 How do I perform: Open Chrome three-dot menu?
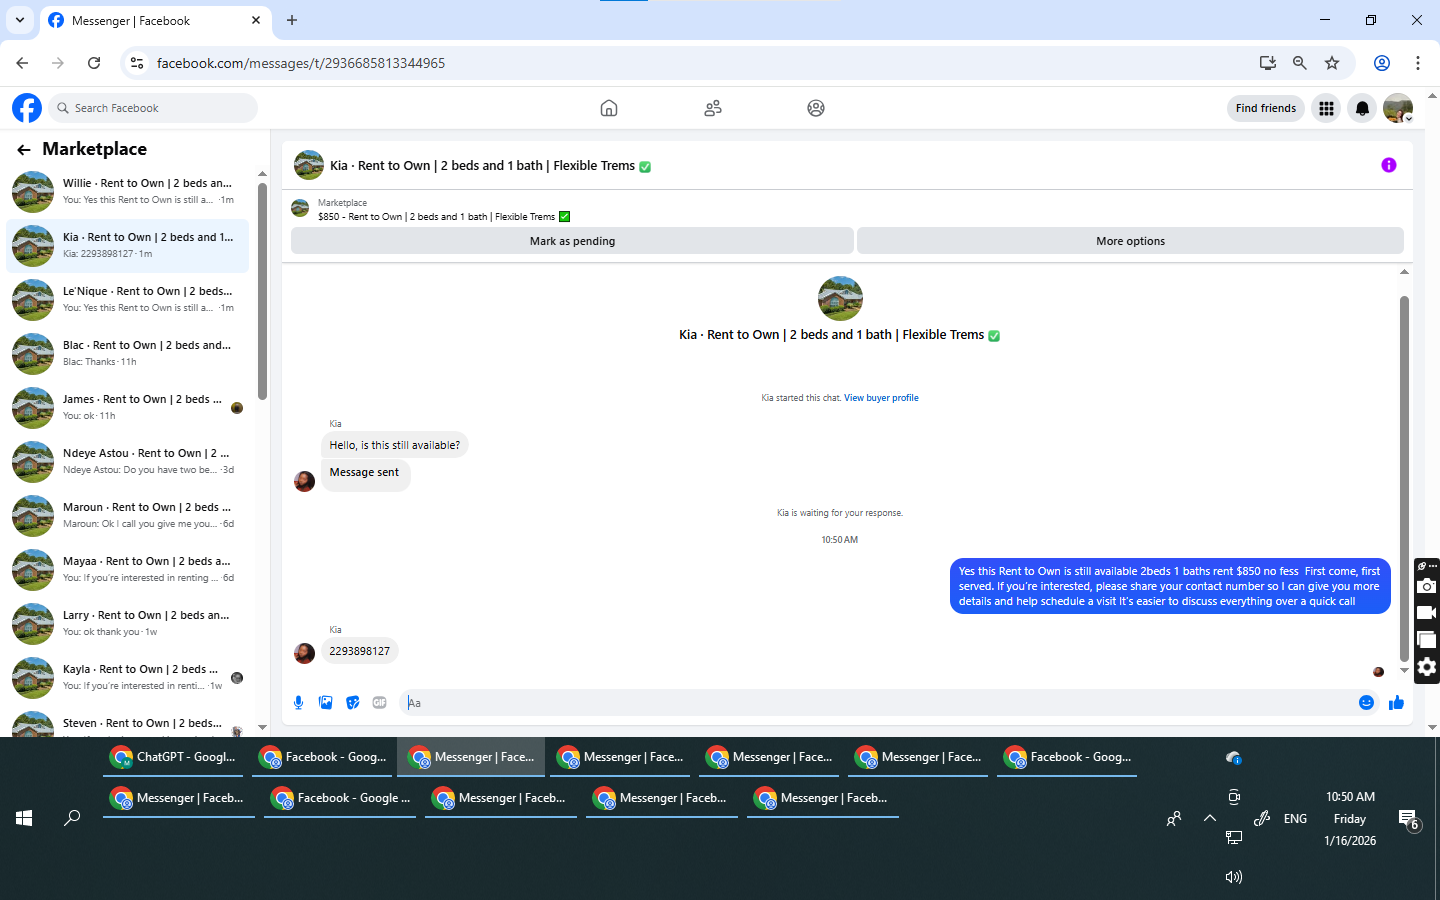point(1418,63)
